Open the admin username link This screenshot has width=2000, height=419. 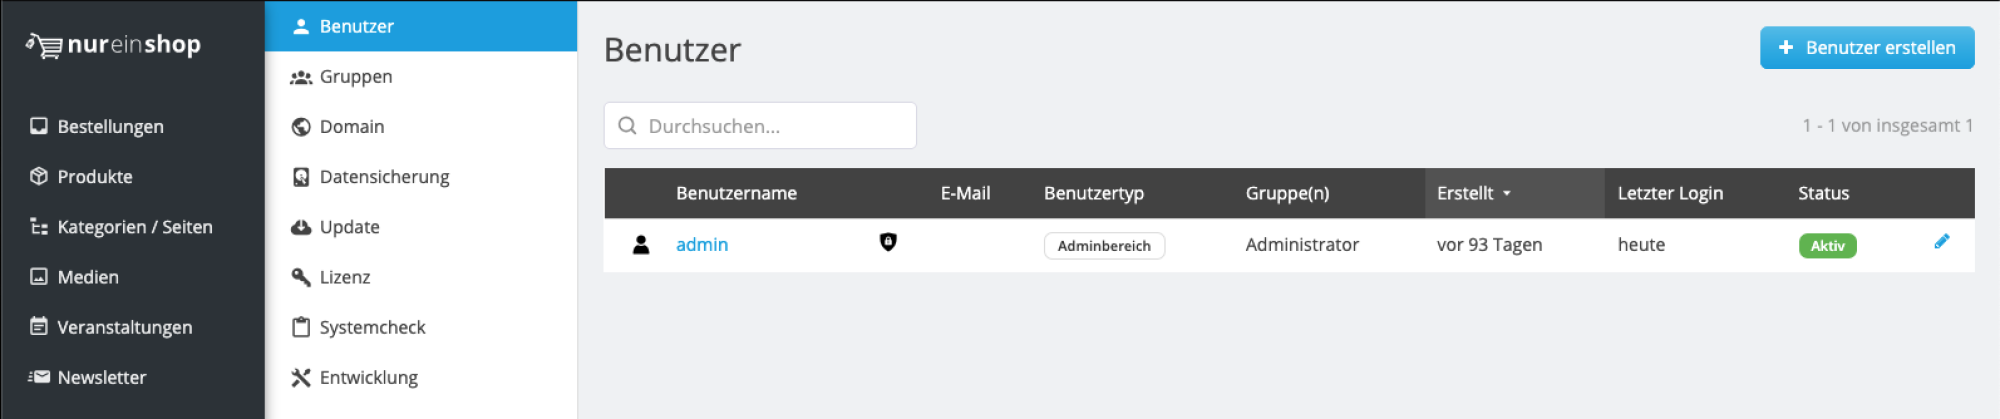point(702,245)
